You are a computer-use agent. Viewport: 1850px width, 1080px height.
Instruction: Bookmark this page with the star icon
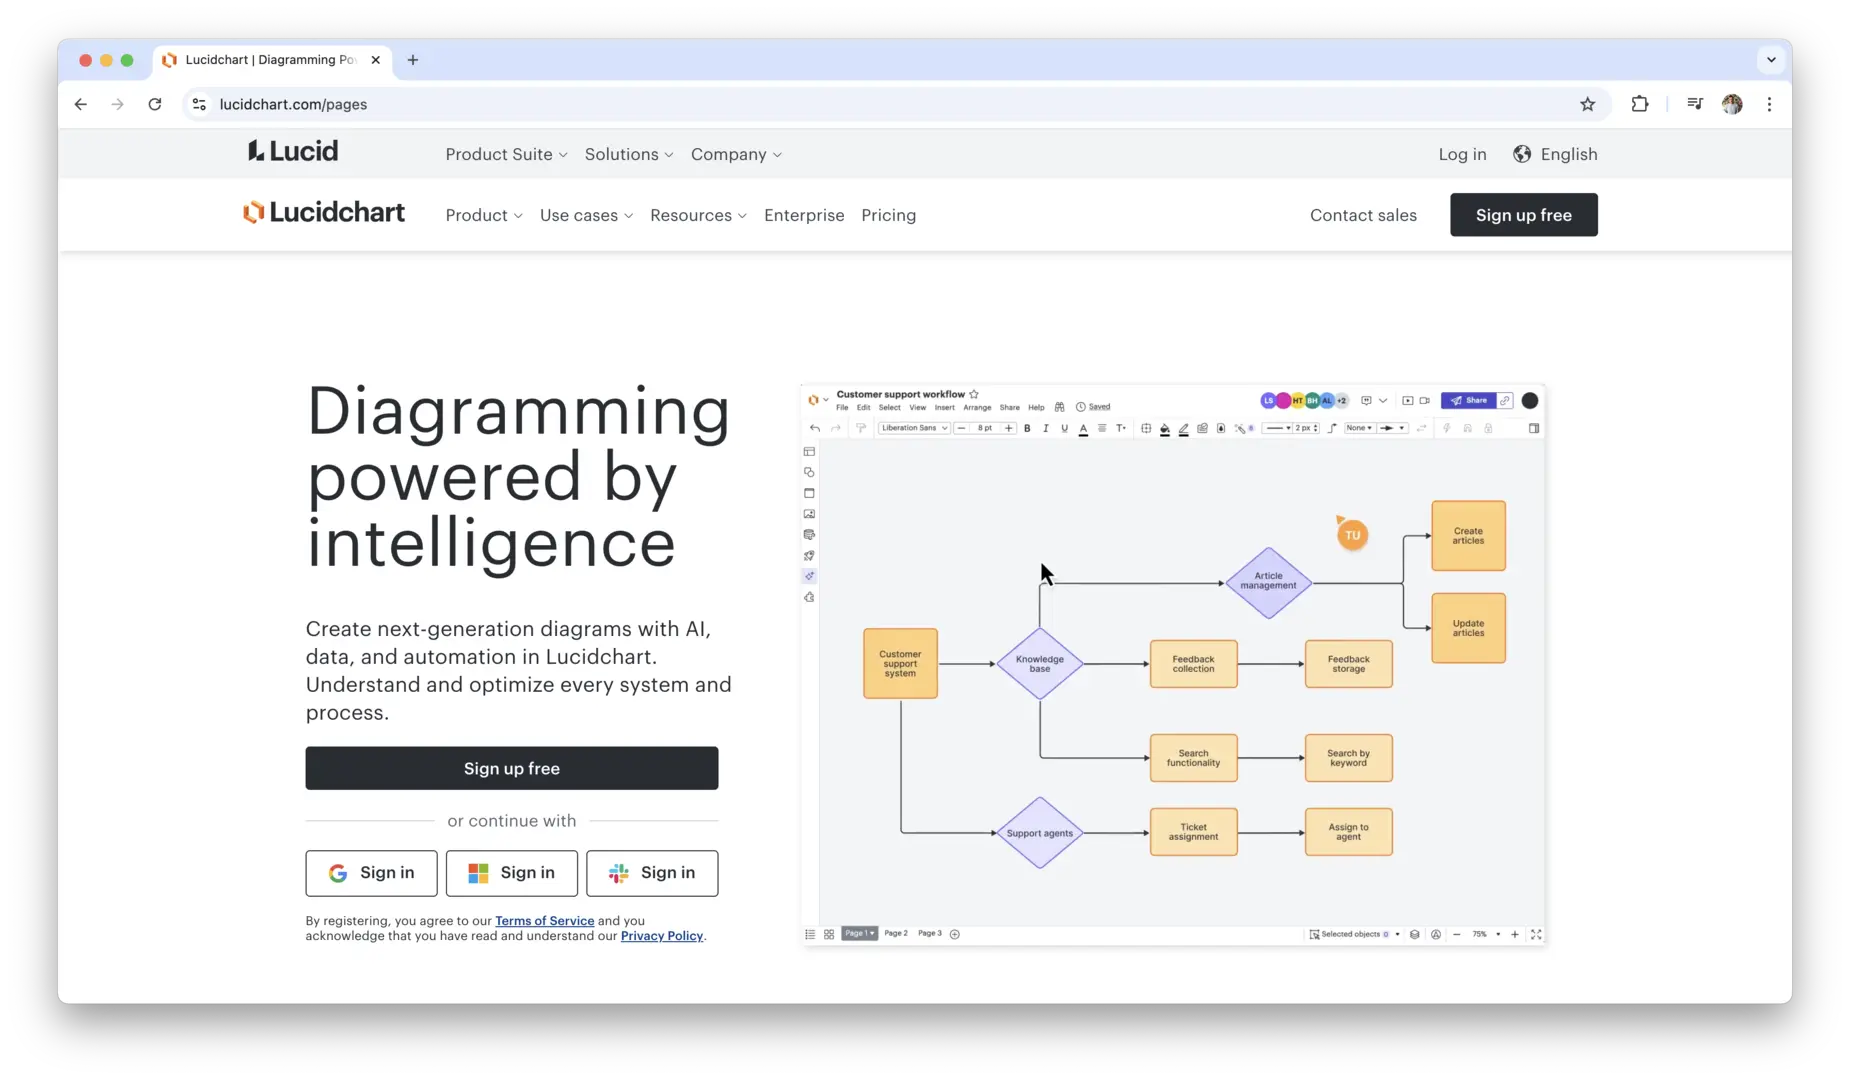pyautogui.click(x=1587, y=104)
